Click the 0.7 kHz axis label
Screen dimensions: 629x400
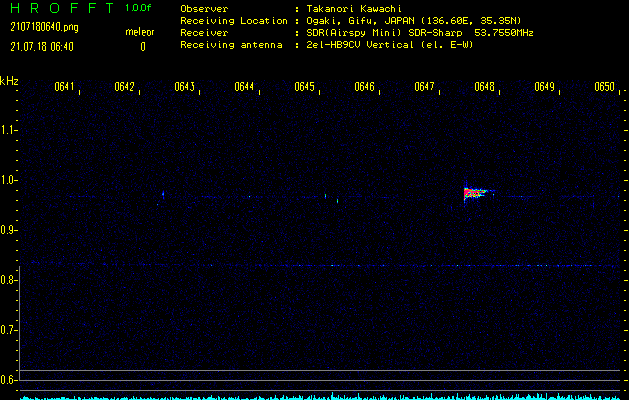(x=8, y=330)
